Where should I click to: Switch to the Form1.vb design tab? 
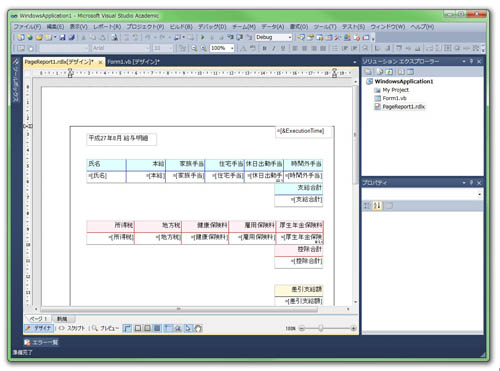pos(133,62)
